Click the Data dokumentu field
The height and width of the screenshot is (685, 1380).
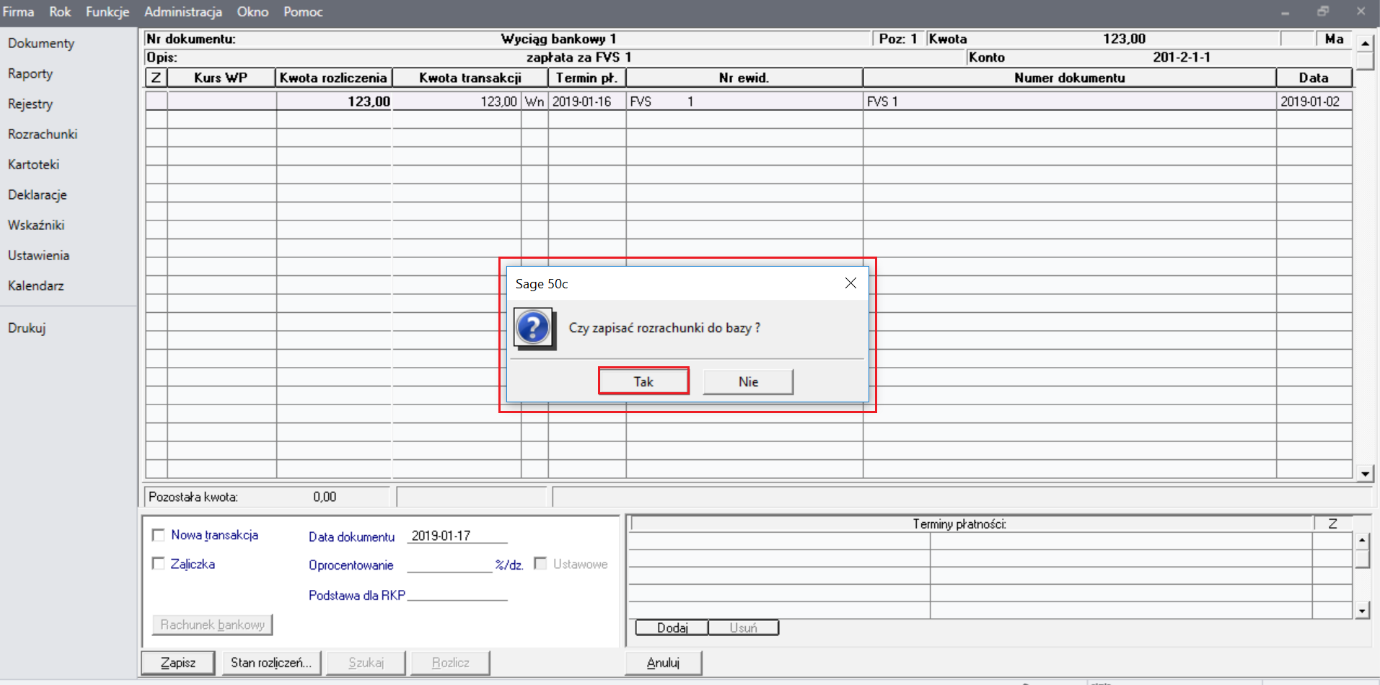(x=457, y=536)
